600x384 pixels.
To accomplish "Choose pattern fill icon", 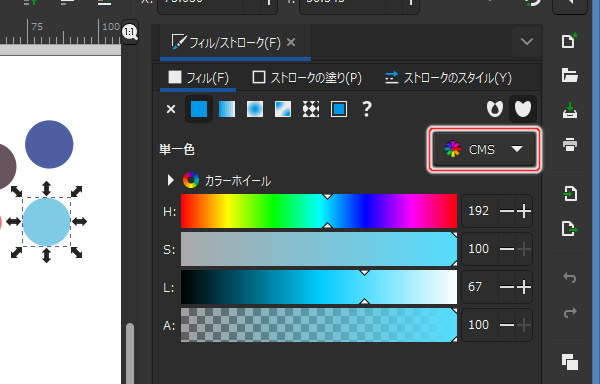I will click(x=311, y=109).
